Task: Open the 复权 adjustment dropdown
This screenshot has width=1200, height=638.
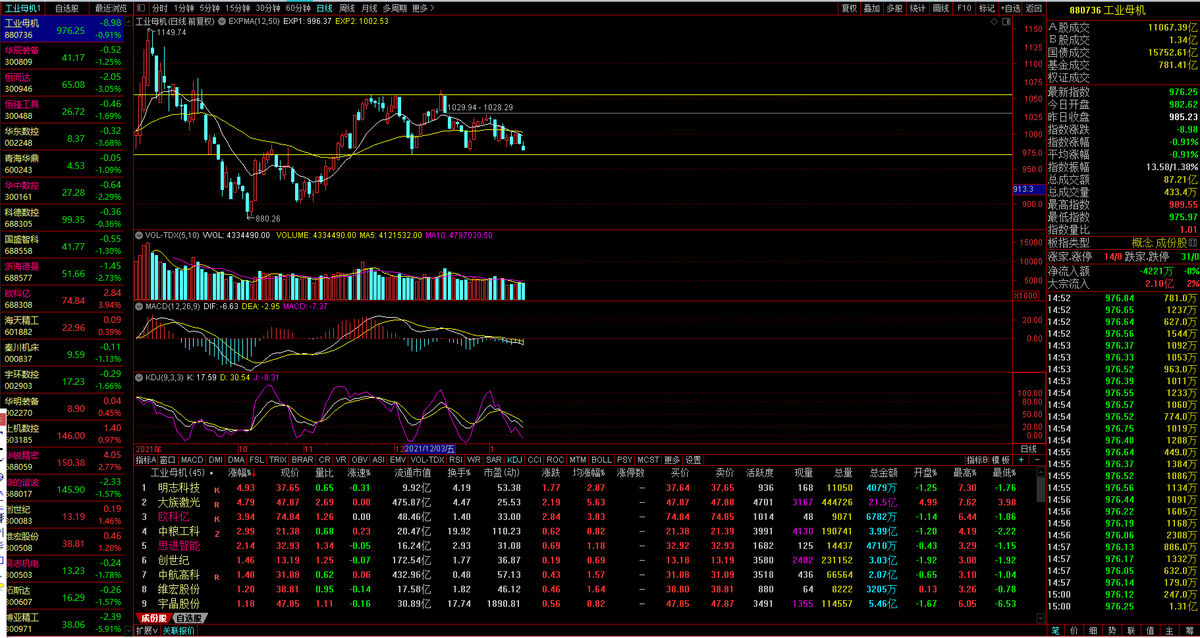Action: (x=849, y=7)
